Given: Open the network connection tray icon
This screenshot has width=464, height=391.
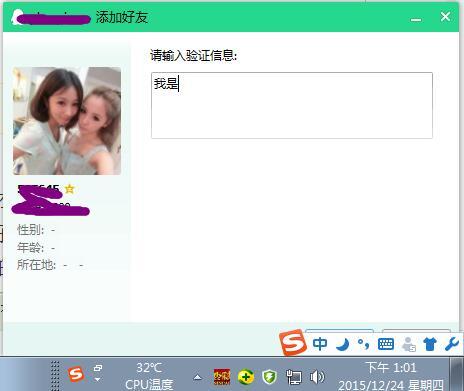Looking at the screenshot, I should [293, 377].
